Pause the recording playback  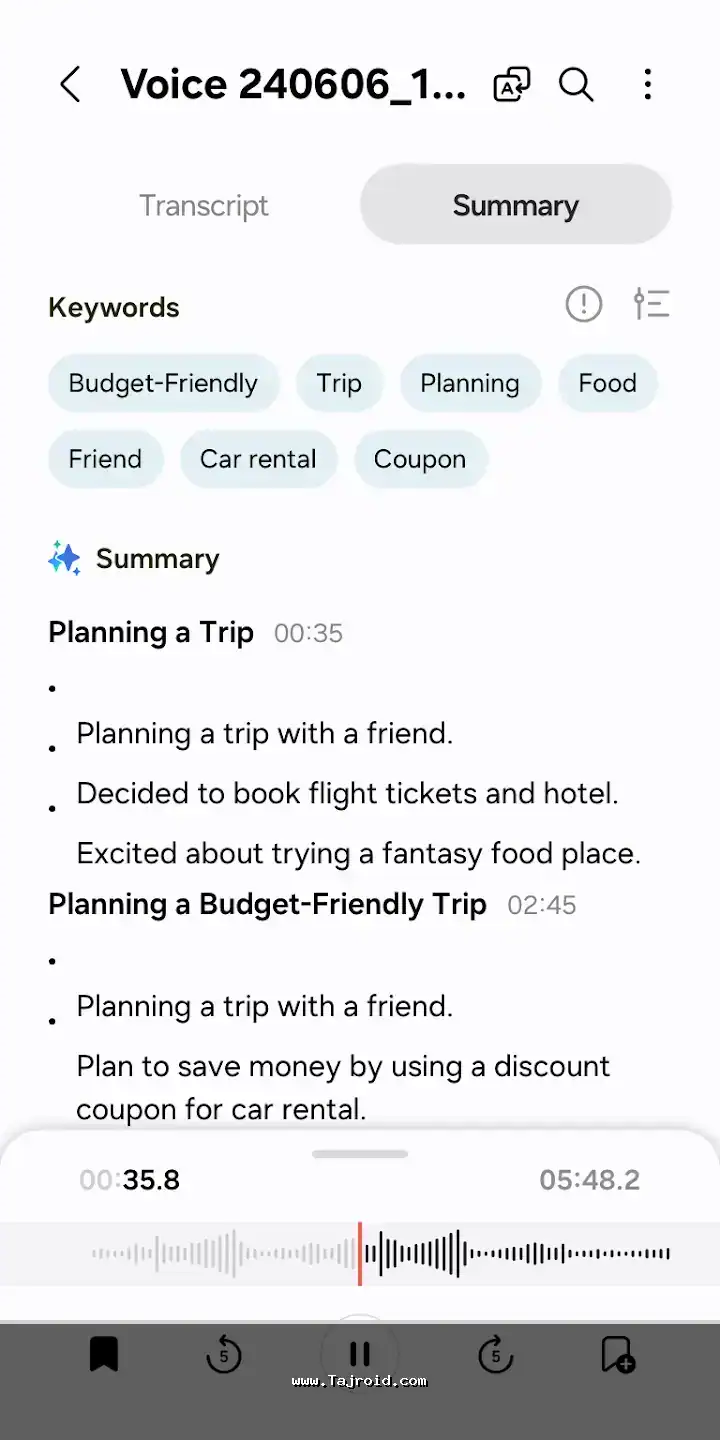360,1354
